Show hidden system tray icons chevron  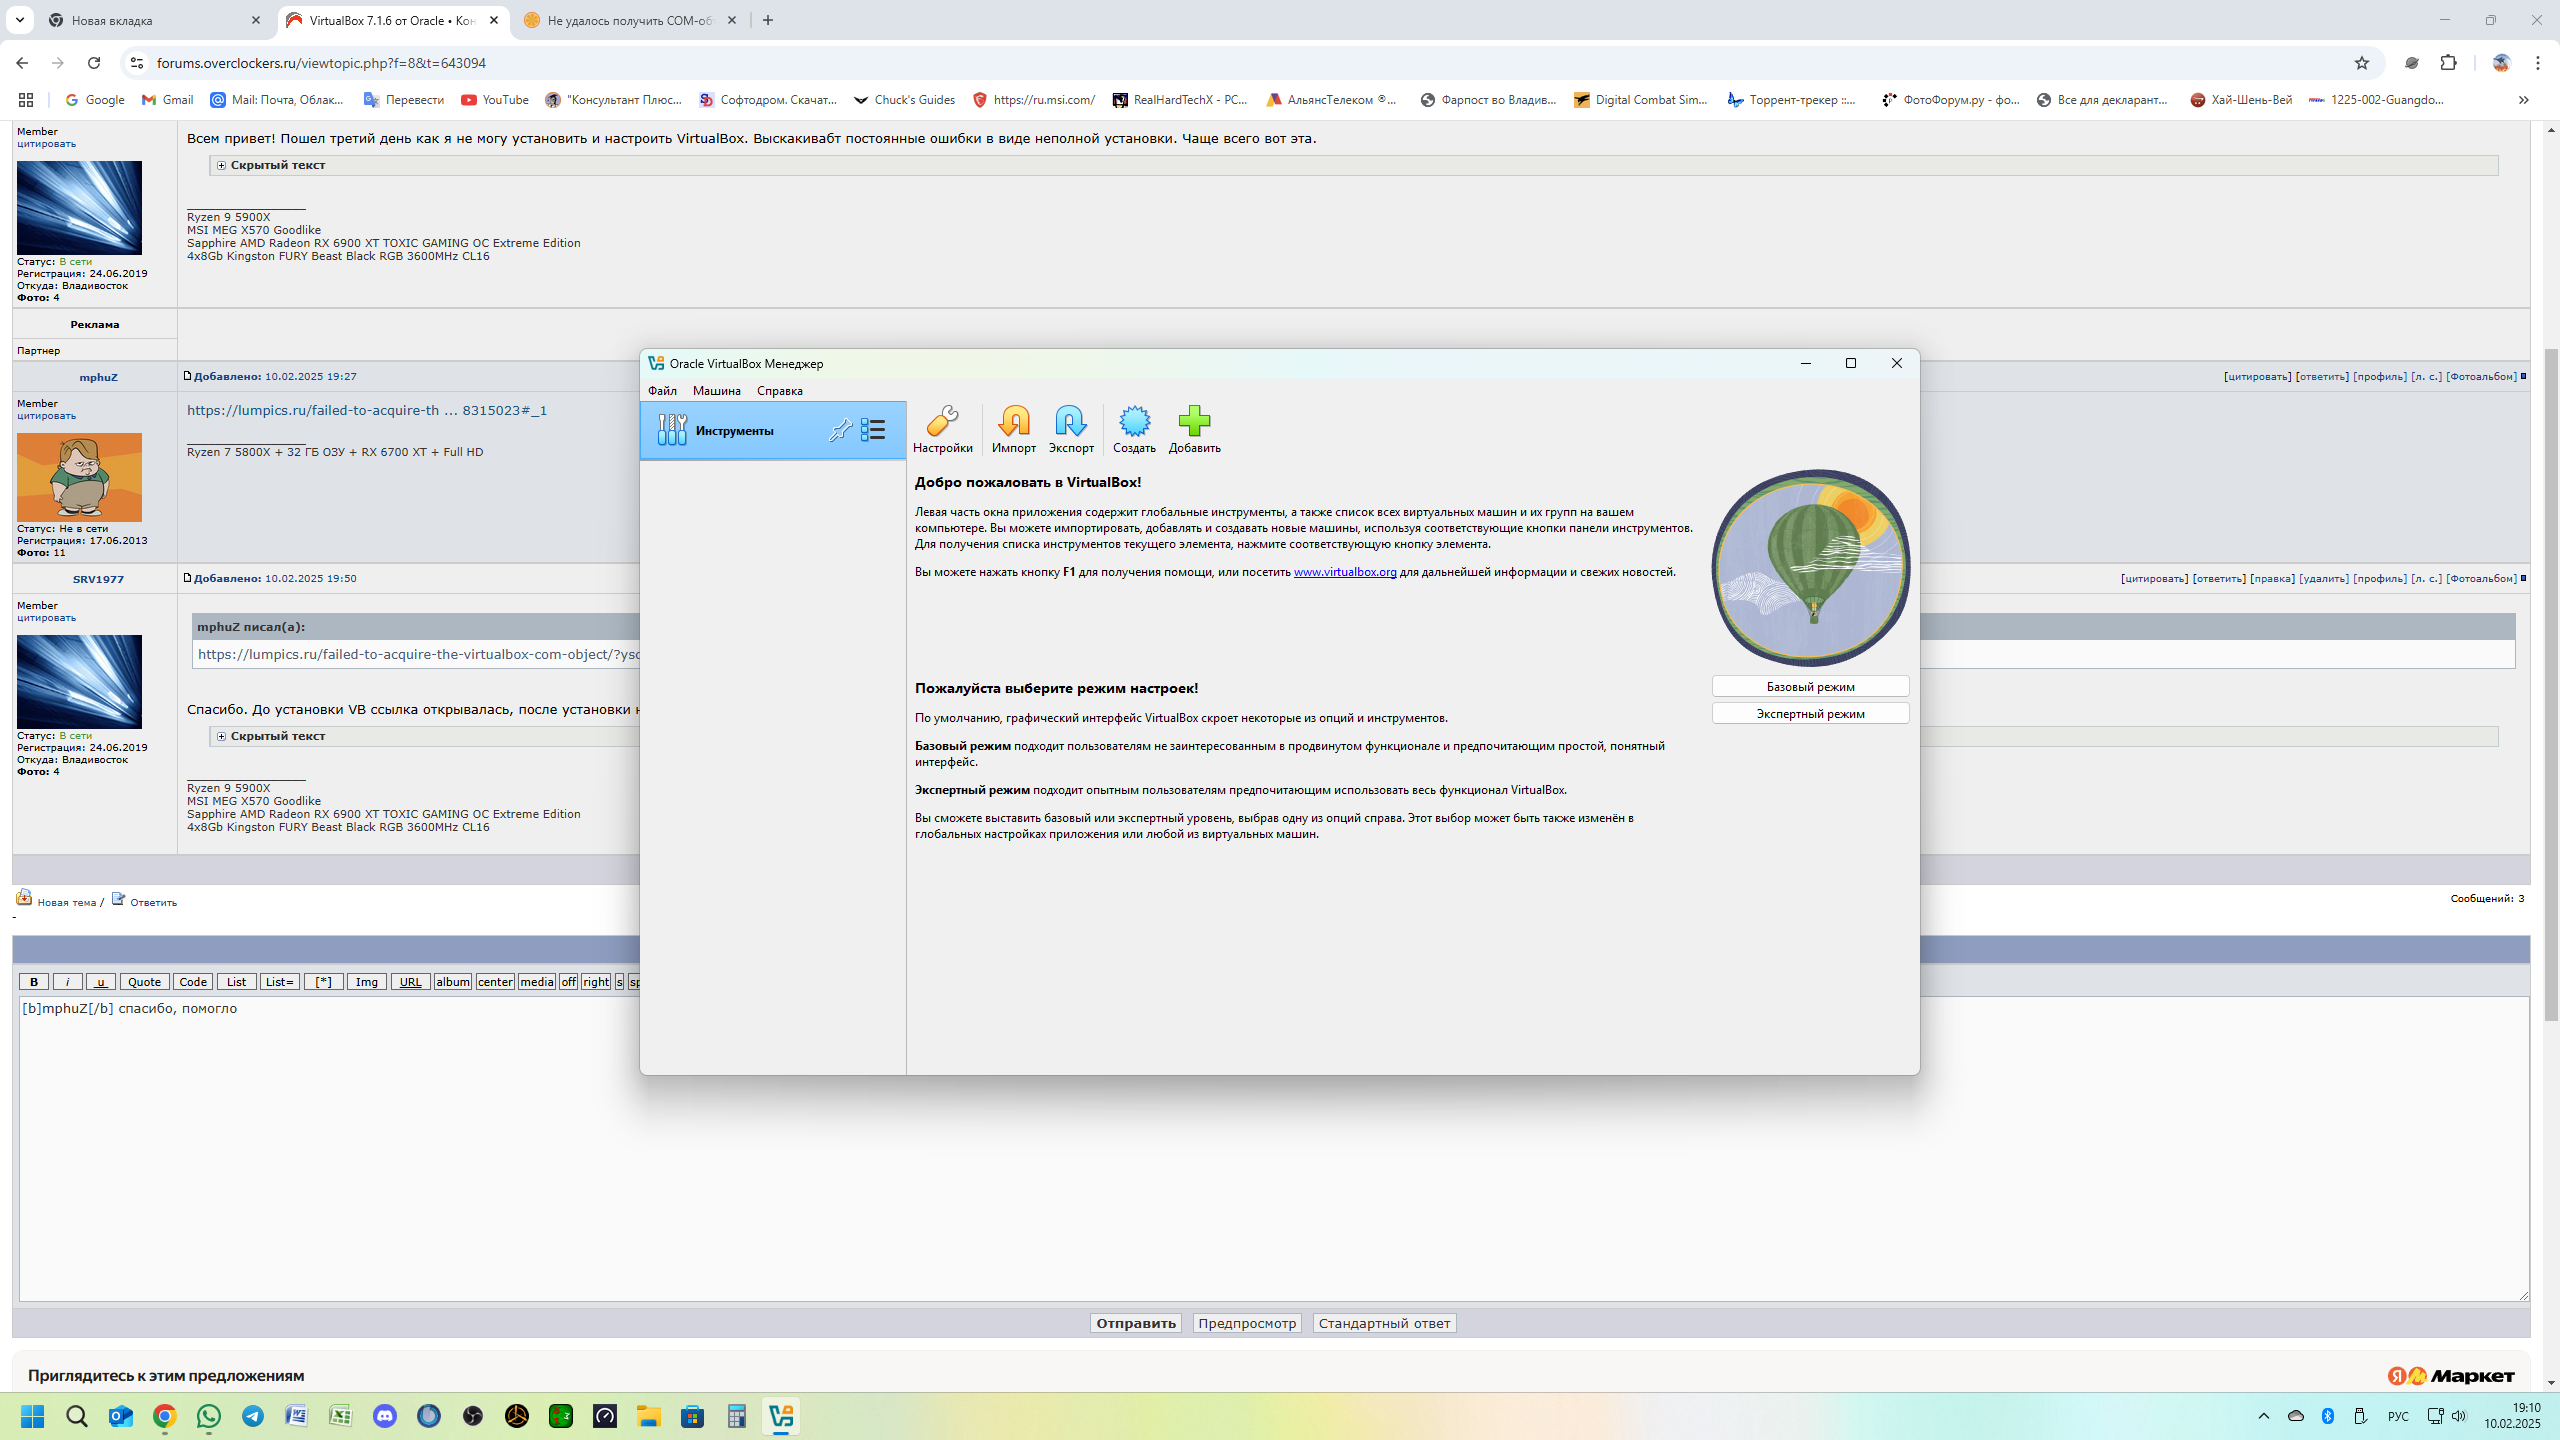tap(2264, 1416)
